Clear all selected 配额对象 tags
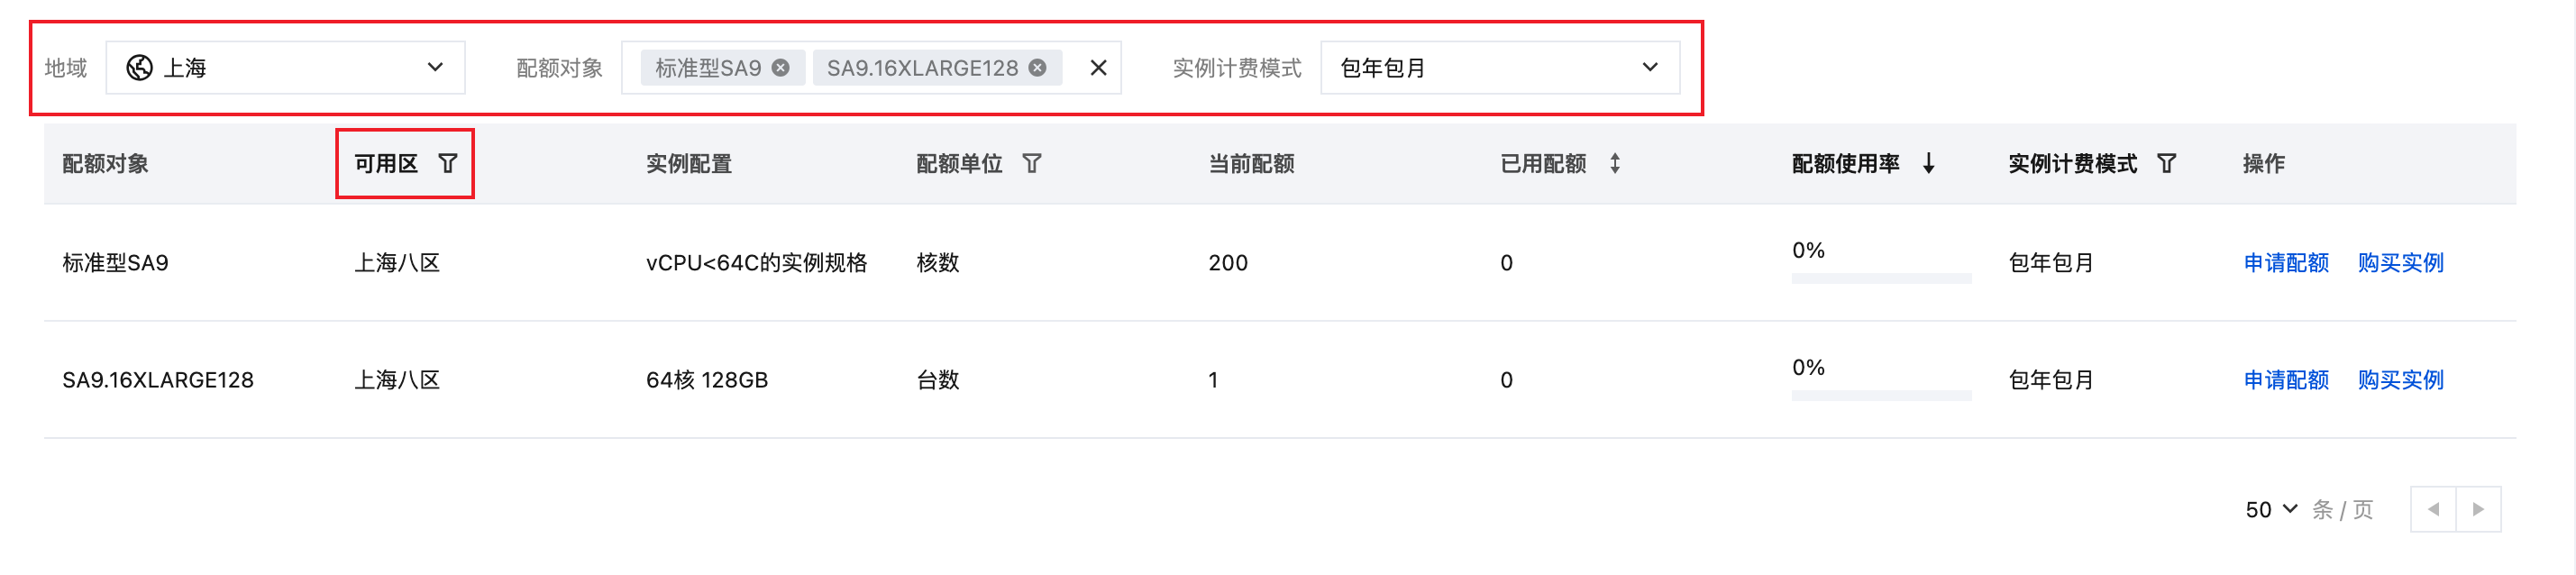The width and height of the screenshot is (2576, 575). [1098, 68]
